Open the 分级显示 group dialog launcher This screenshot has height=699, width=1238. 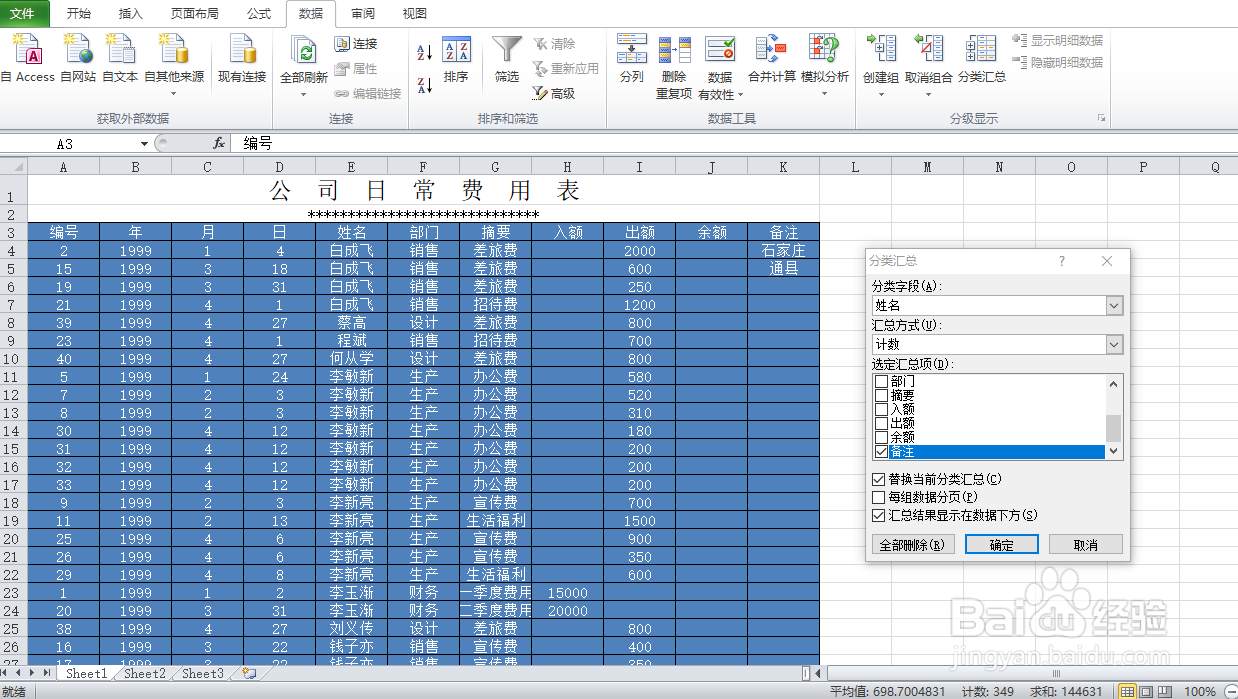tap(1102, 118)
